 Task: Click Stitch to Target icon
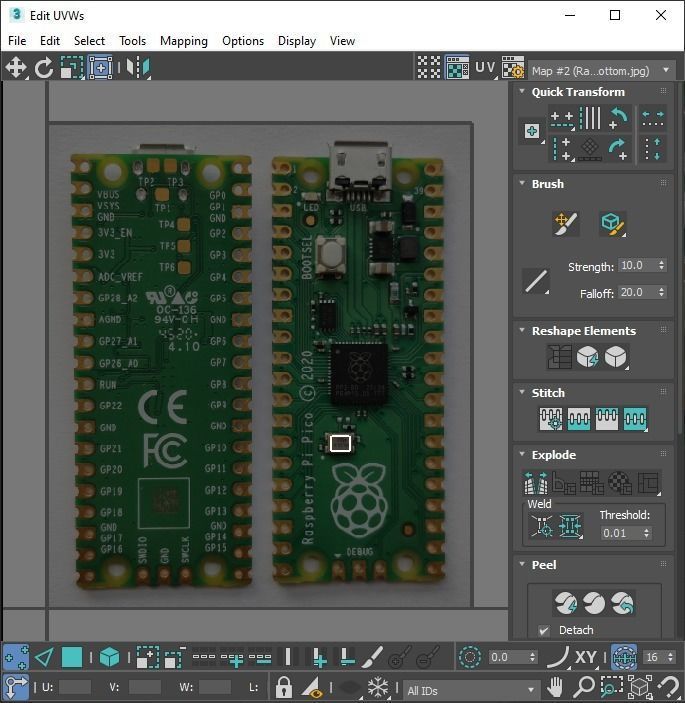[551, 419]
